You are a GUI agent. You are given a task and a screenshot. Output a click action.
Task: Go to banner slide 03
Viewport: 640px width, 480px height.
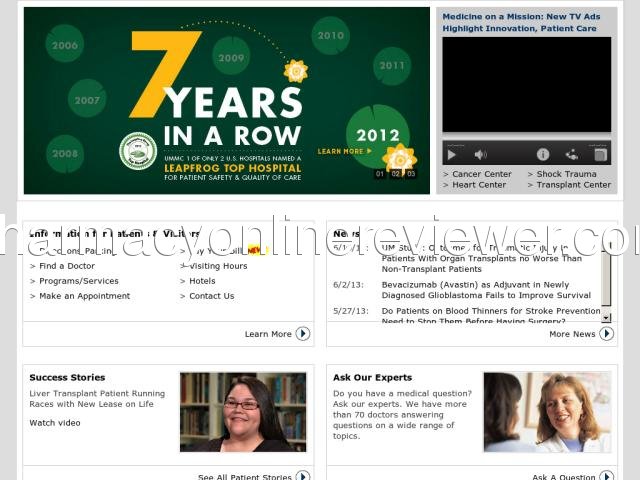pos(411,173)
